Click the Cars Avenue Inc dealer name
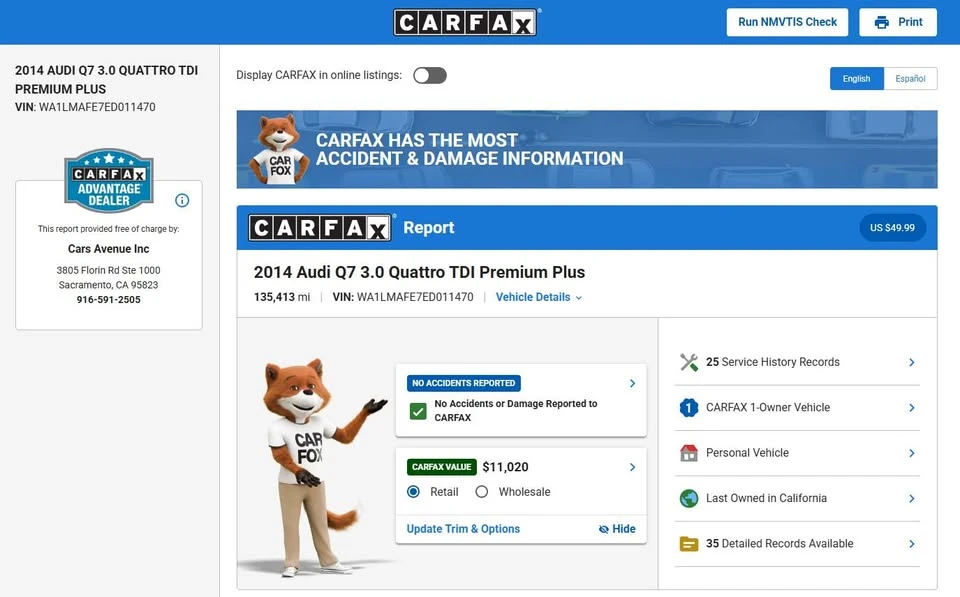The image size is (960, 597). (x=108, y=249)
